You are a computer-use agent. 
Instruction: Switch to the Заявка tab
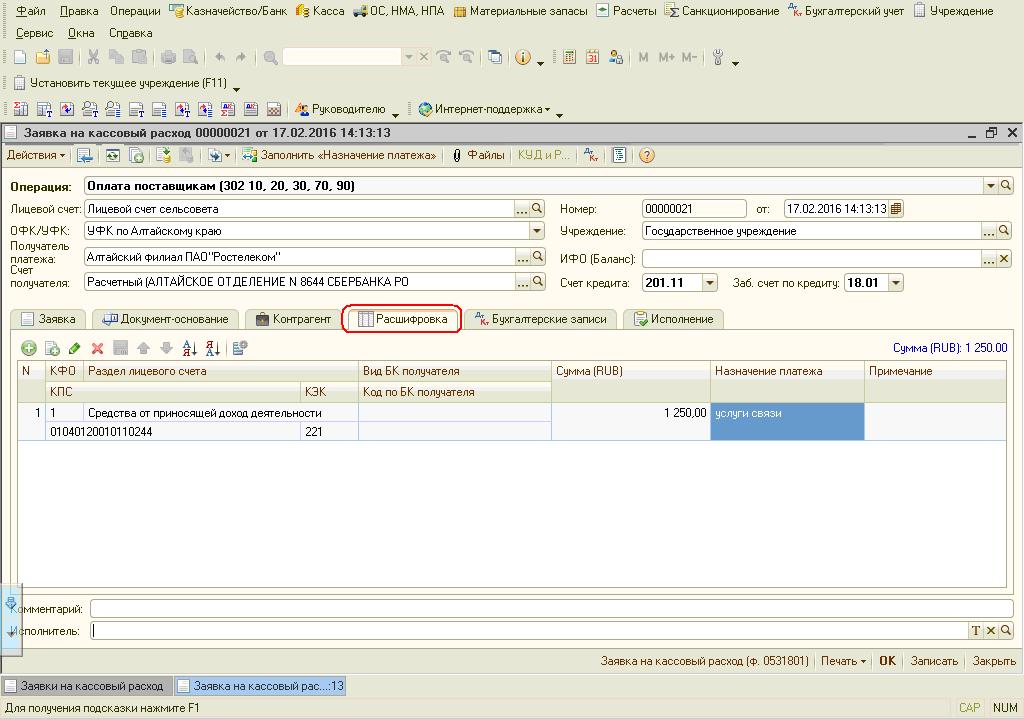pyautogui.click(x=48, y=319)
